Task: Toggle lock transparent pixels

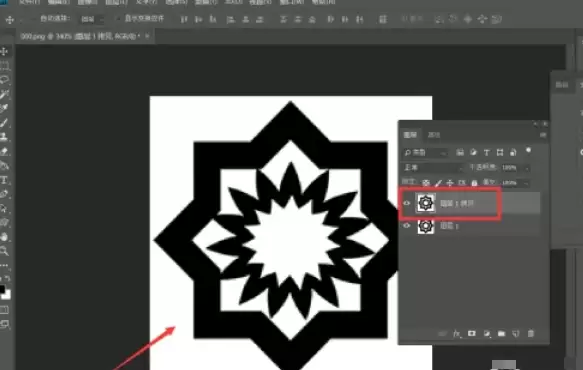Action: click(426, 183)
